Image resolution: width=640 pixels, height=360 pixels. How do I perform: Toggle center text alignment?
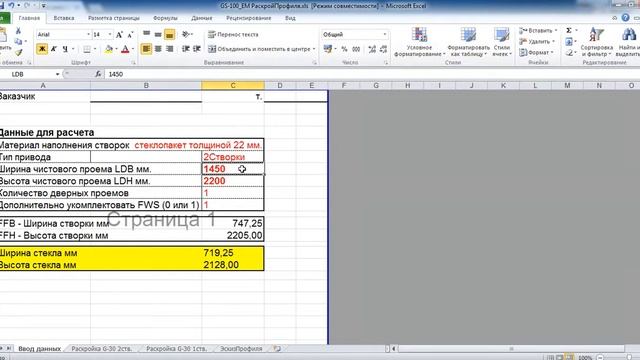click(158, 49)
